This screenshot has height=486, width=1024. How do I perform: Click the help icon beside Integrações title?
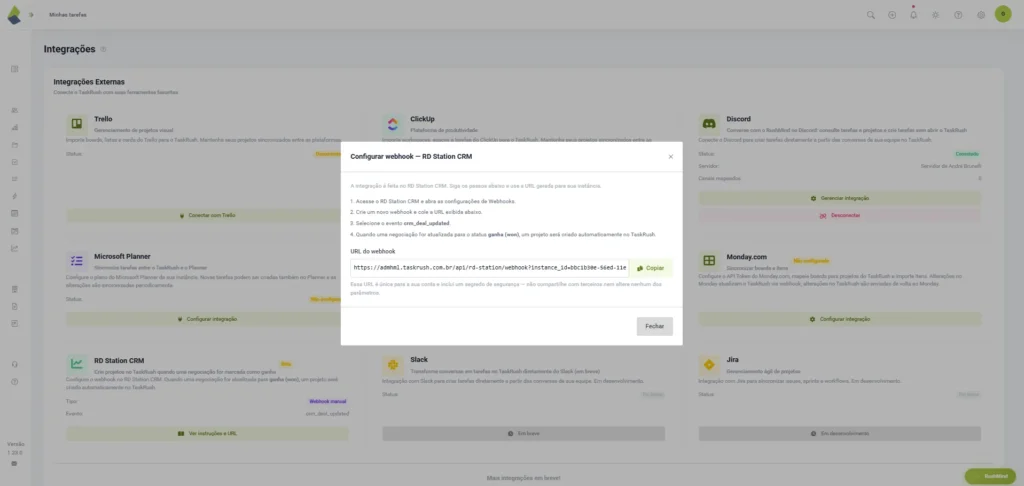pos(103,50)
